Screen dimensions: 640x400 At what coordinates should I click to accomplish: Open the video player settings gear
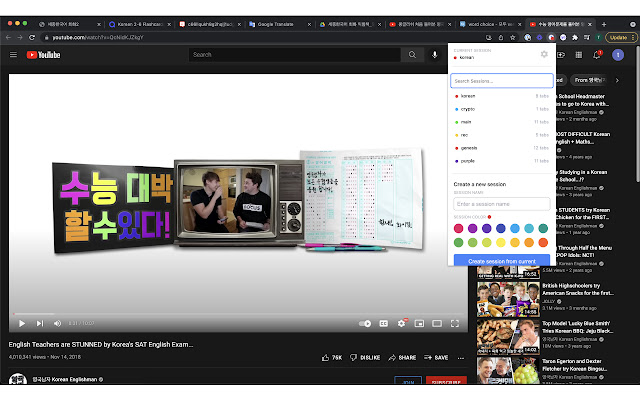[x=402, y=323]
